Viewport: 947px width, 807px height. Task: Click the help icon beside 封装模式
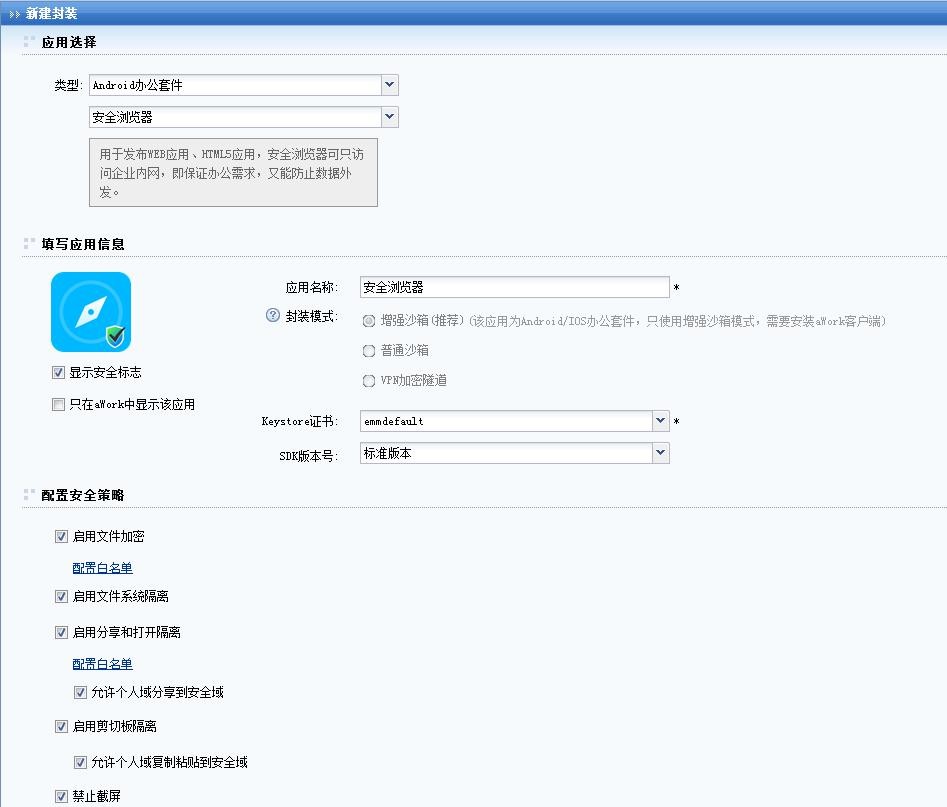point(272,316)
